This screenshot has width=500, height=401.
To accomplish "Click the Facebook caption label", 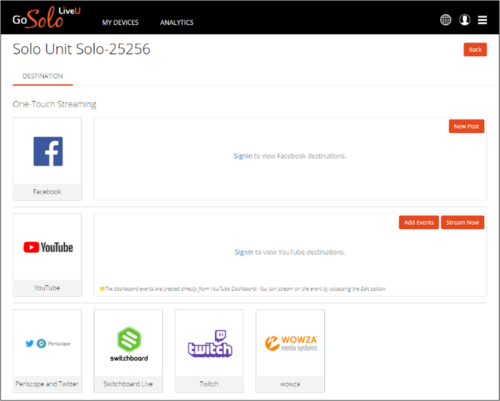I will point(47,192).
